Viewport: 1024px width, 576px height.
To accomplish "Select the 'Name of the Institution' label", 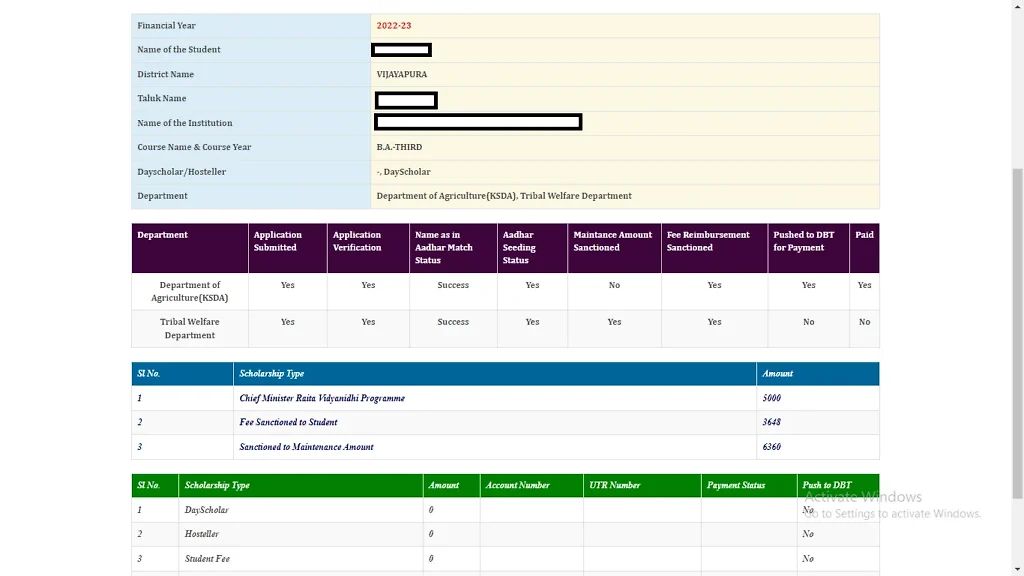I will [184, 123].
